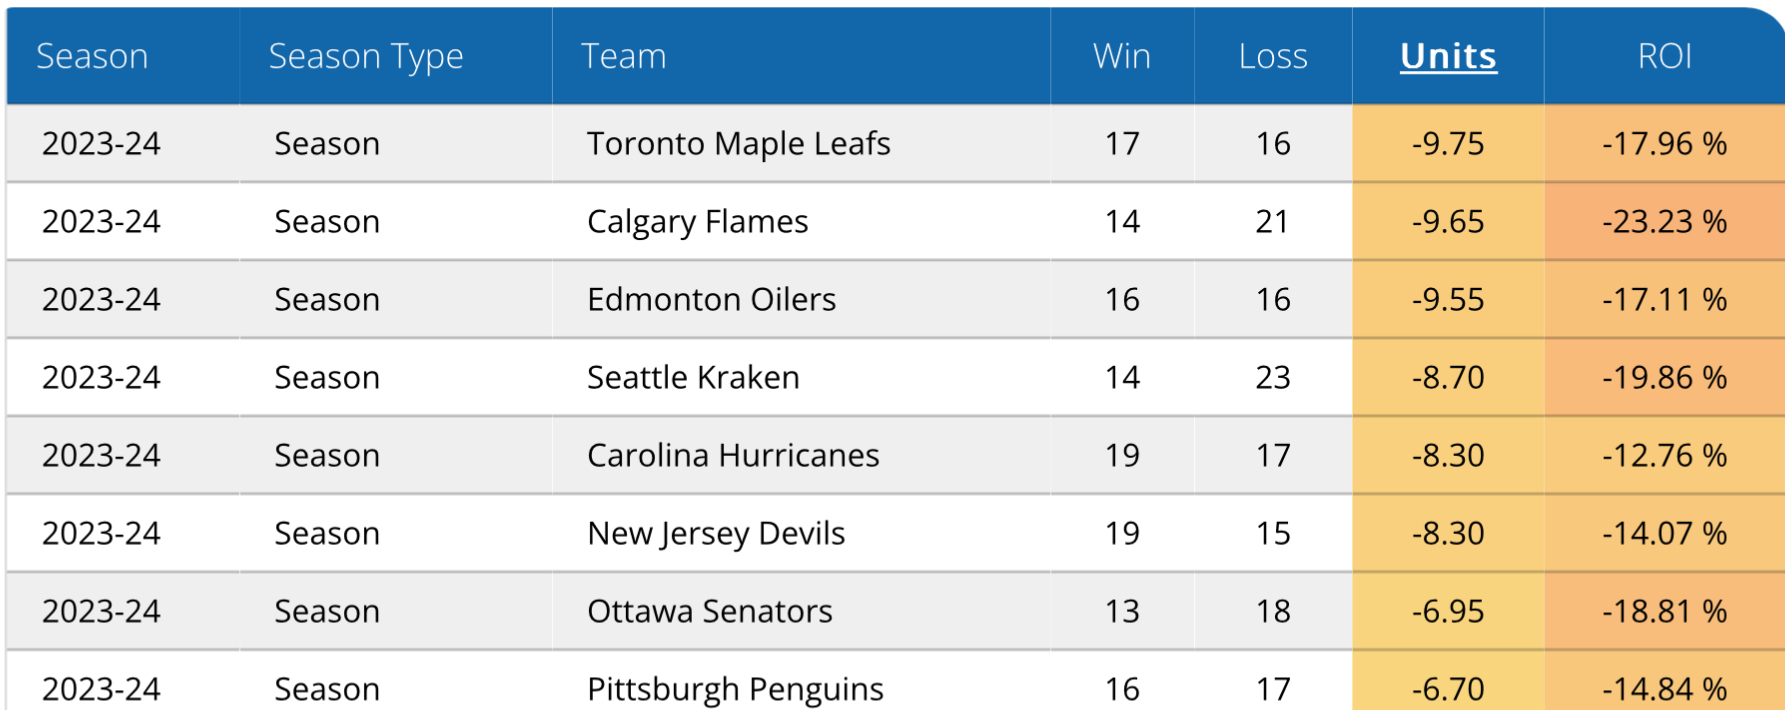Sort by the Season column header
This screenshot has height=710, width=1785.
[92, 57]
